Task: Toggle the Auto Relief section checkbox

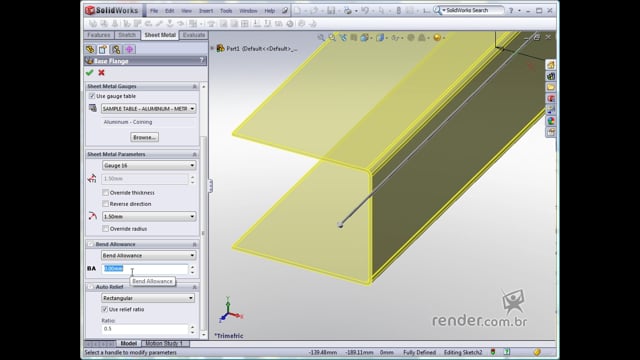Action: pyautogui.click(x=91, y=287)
